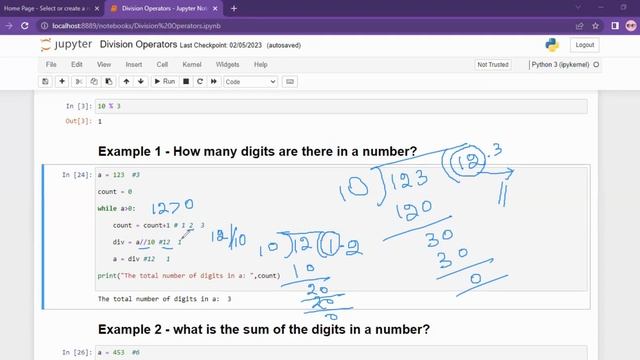Run the selected cell
This screenshot has width=640, height=360.
click(164, 82)
